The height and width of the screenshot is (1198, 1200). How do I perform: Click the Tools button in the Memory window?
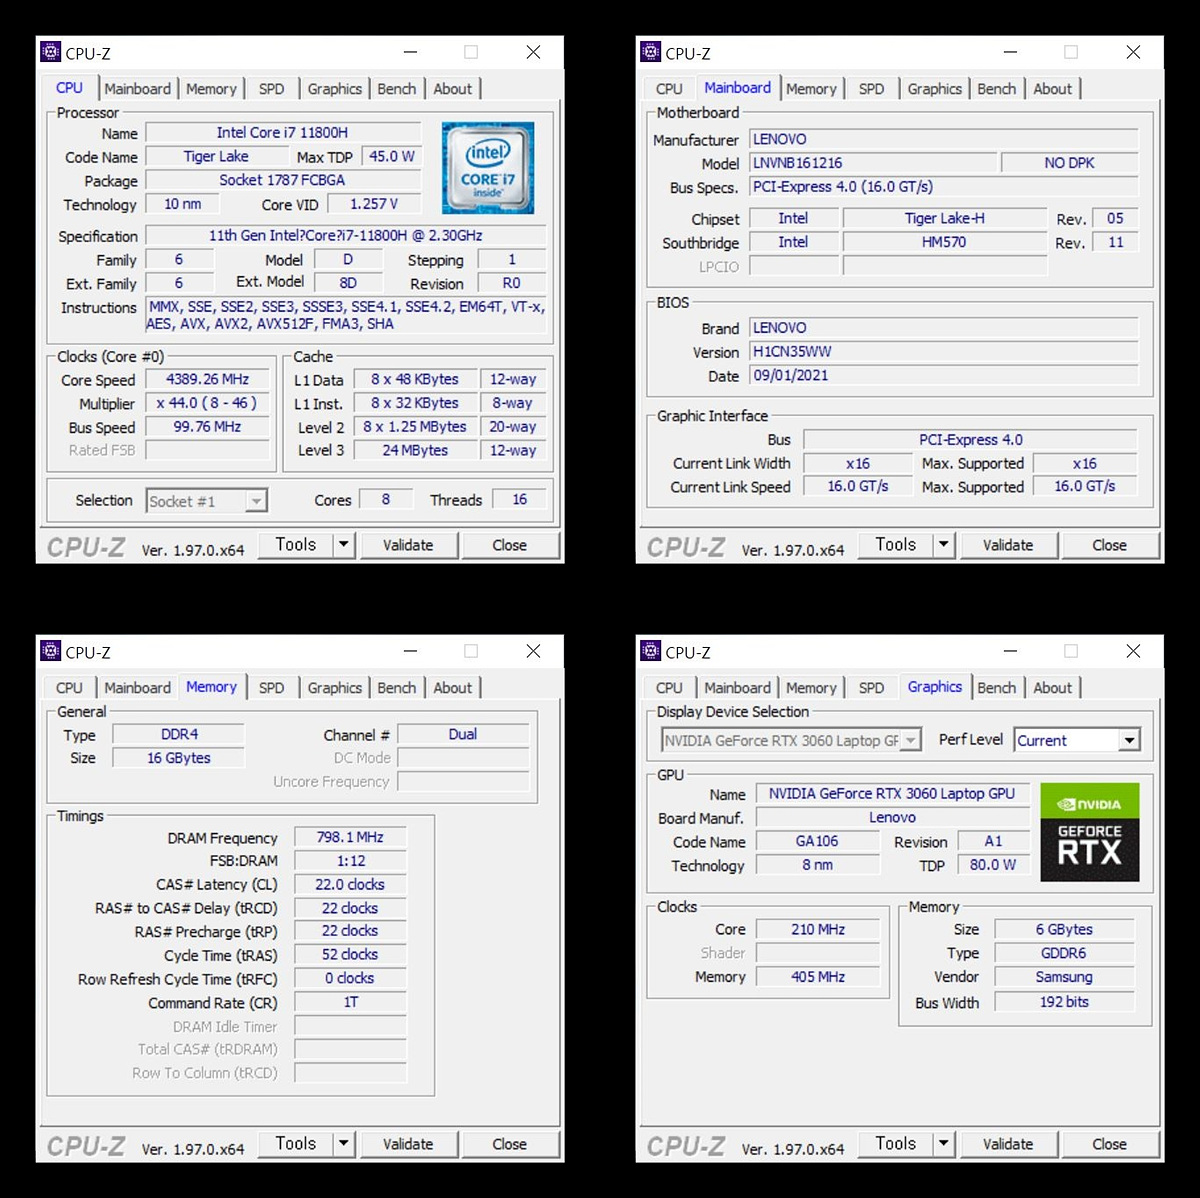(x=296, y=1144)
